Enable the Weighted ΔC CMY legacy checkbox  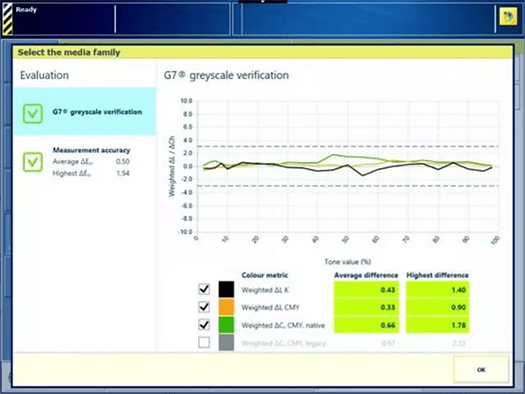click(204, 342)
